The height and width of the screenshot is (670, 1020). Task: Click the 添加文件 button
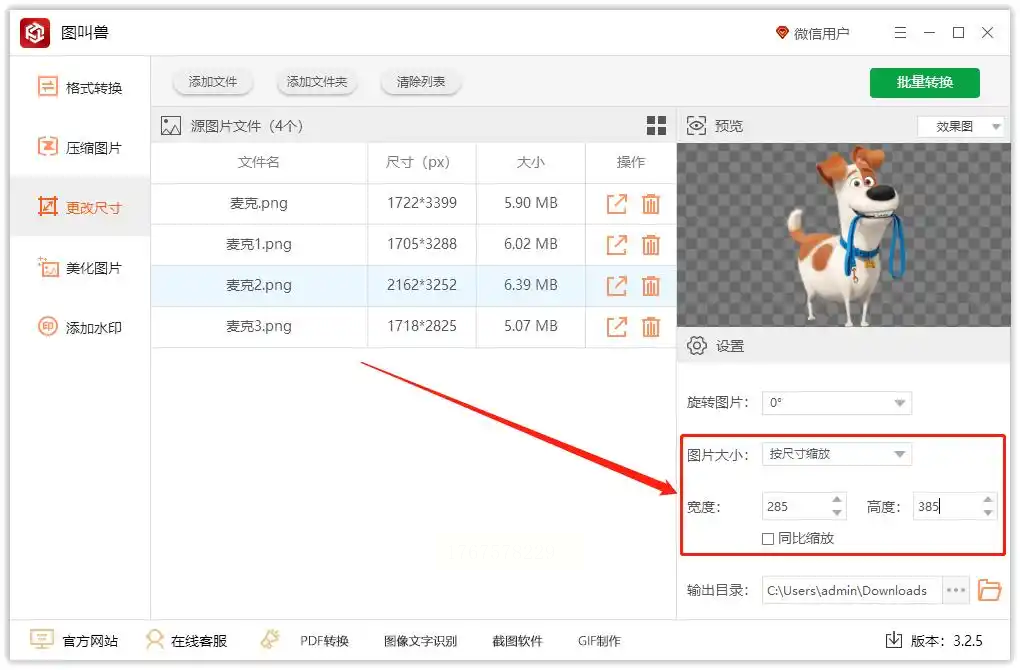(213, 82)
